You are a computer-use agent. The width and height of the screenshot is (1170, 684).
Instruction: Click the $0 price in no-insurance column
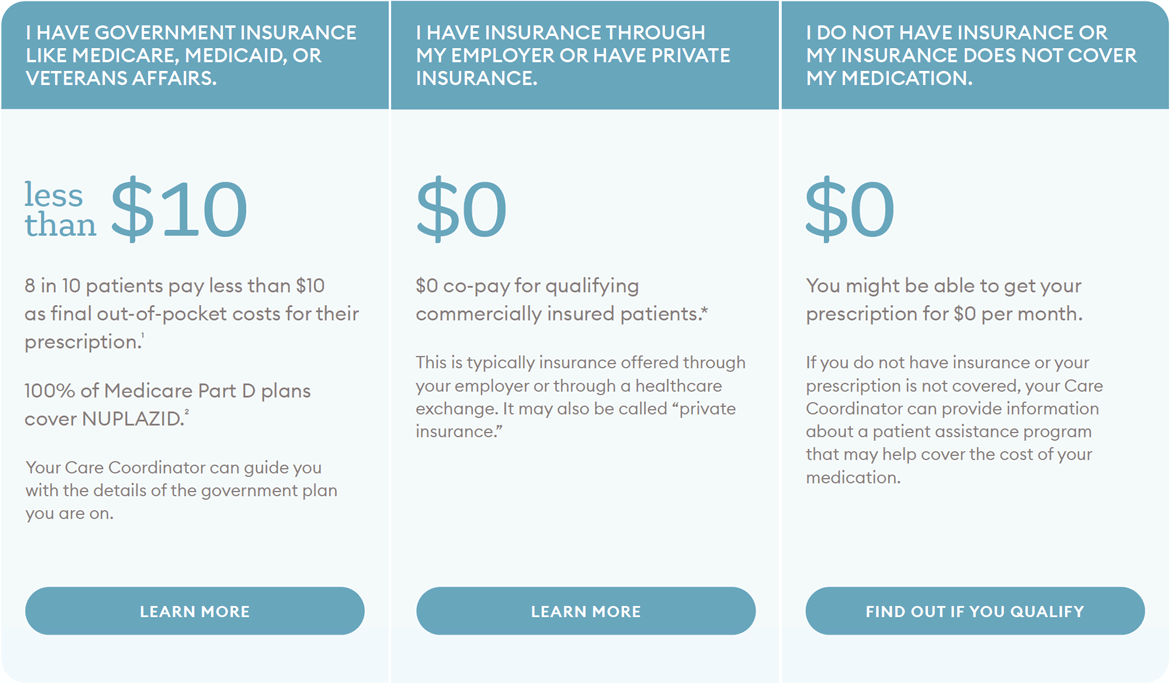coord(850,210)
